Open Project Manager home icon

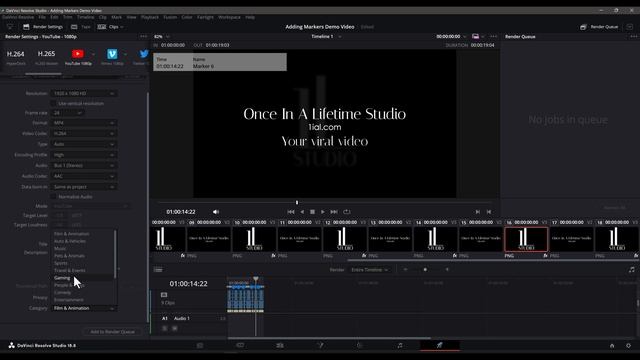pyautogui.click(x=612, y=346)
